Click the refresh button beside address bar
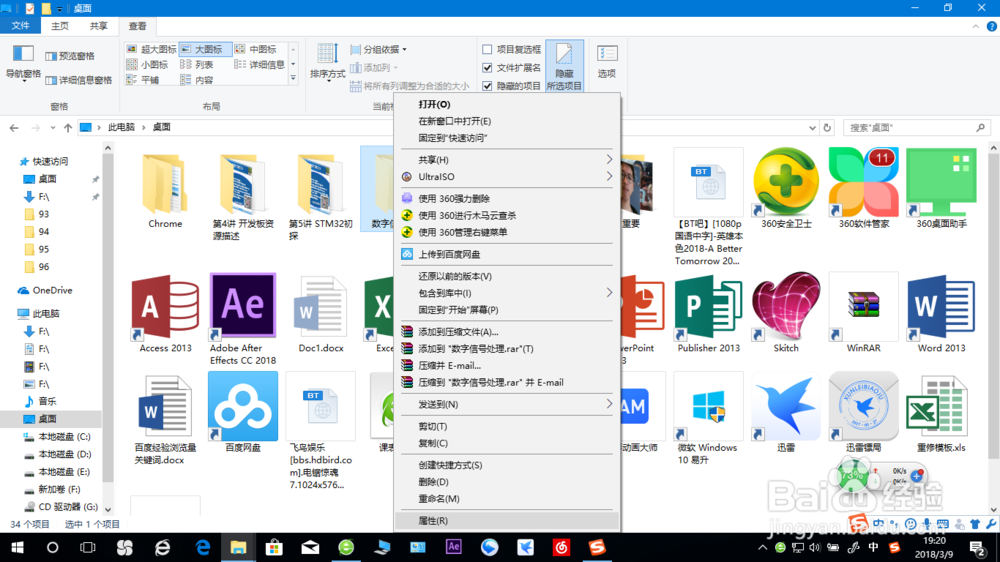The height and width of the screenshot is (562, 1000). (827, 128)
